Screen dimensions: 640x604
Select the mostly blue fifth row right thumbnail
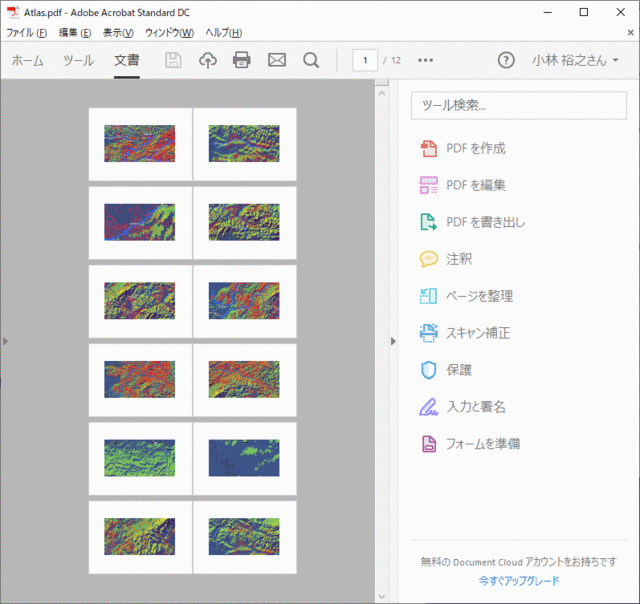245,458
